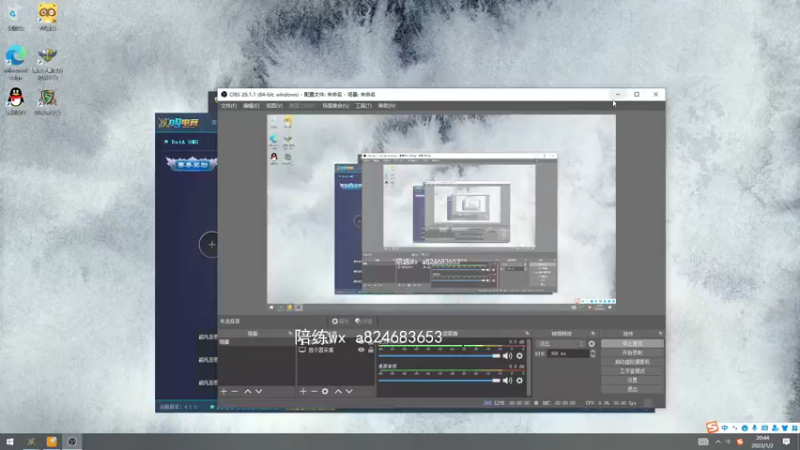Open the 场景集合(S) menu in OBS
This screenshot has width=800, height=450.
335,106
